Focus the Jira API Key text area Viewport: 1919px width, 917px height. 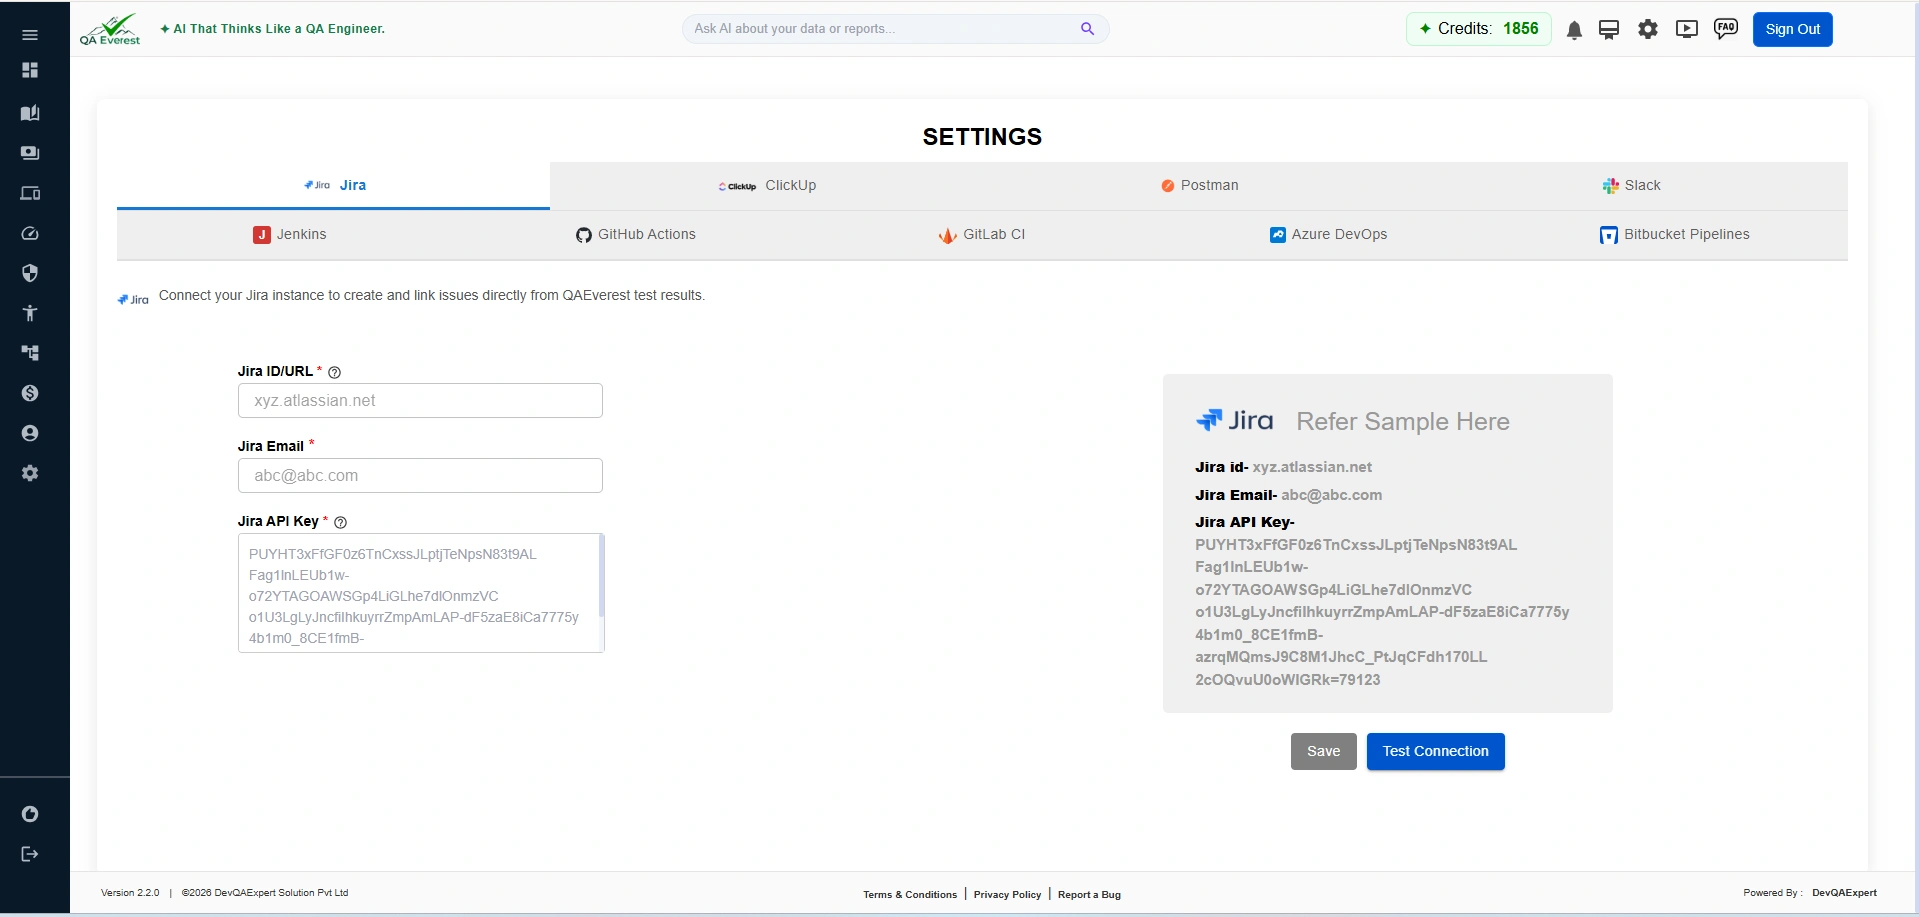pos(420,593)
